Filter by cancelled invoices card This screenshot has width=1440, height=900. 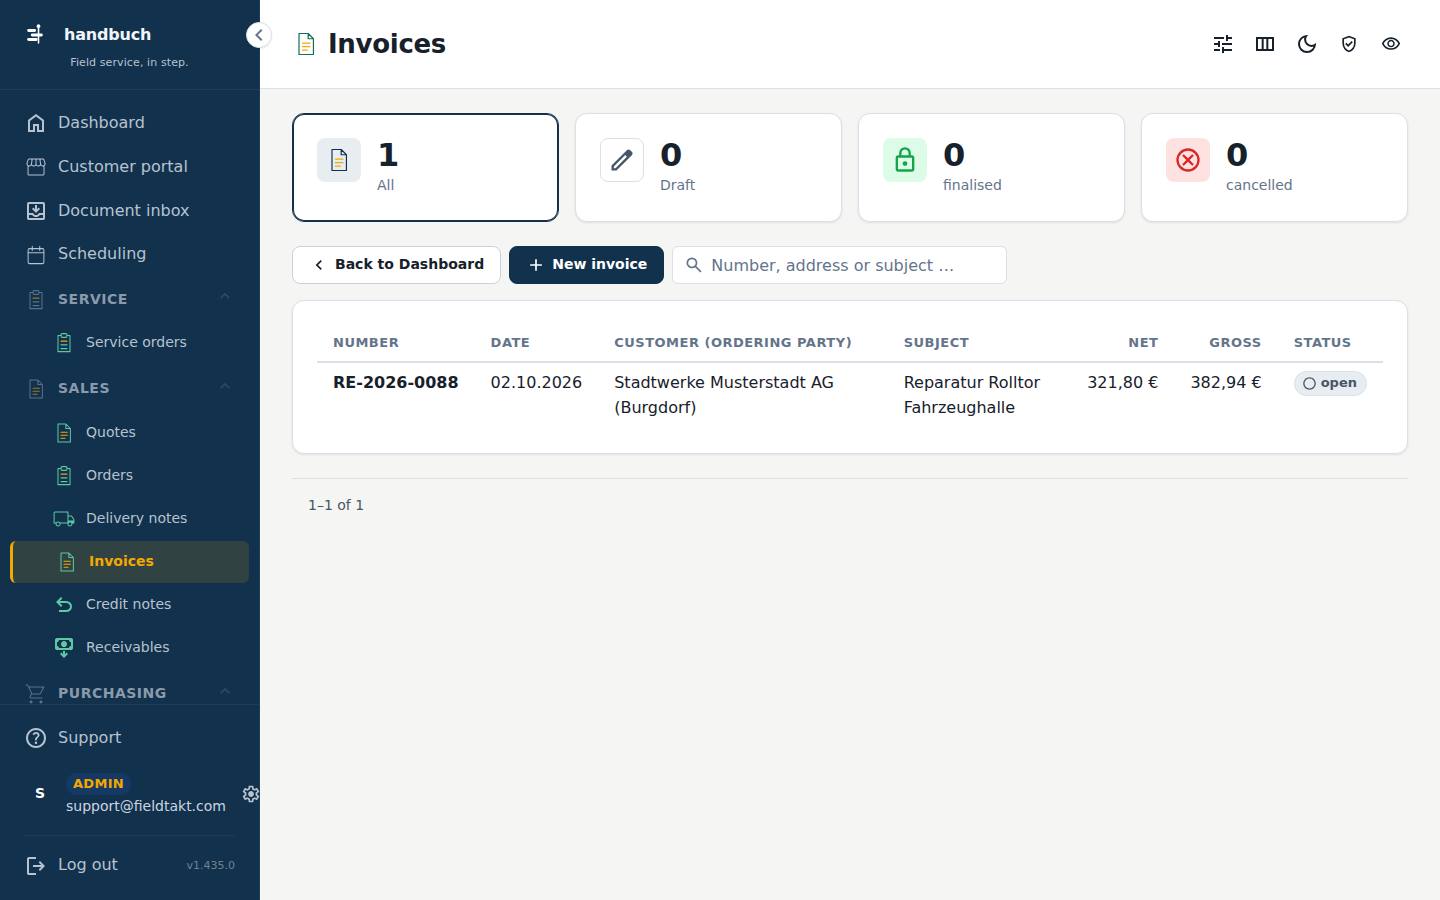click(1274, 167)
